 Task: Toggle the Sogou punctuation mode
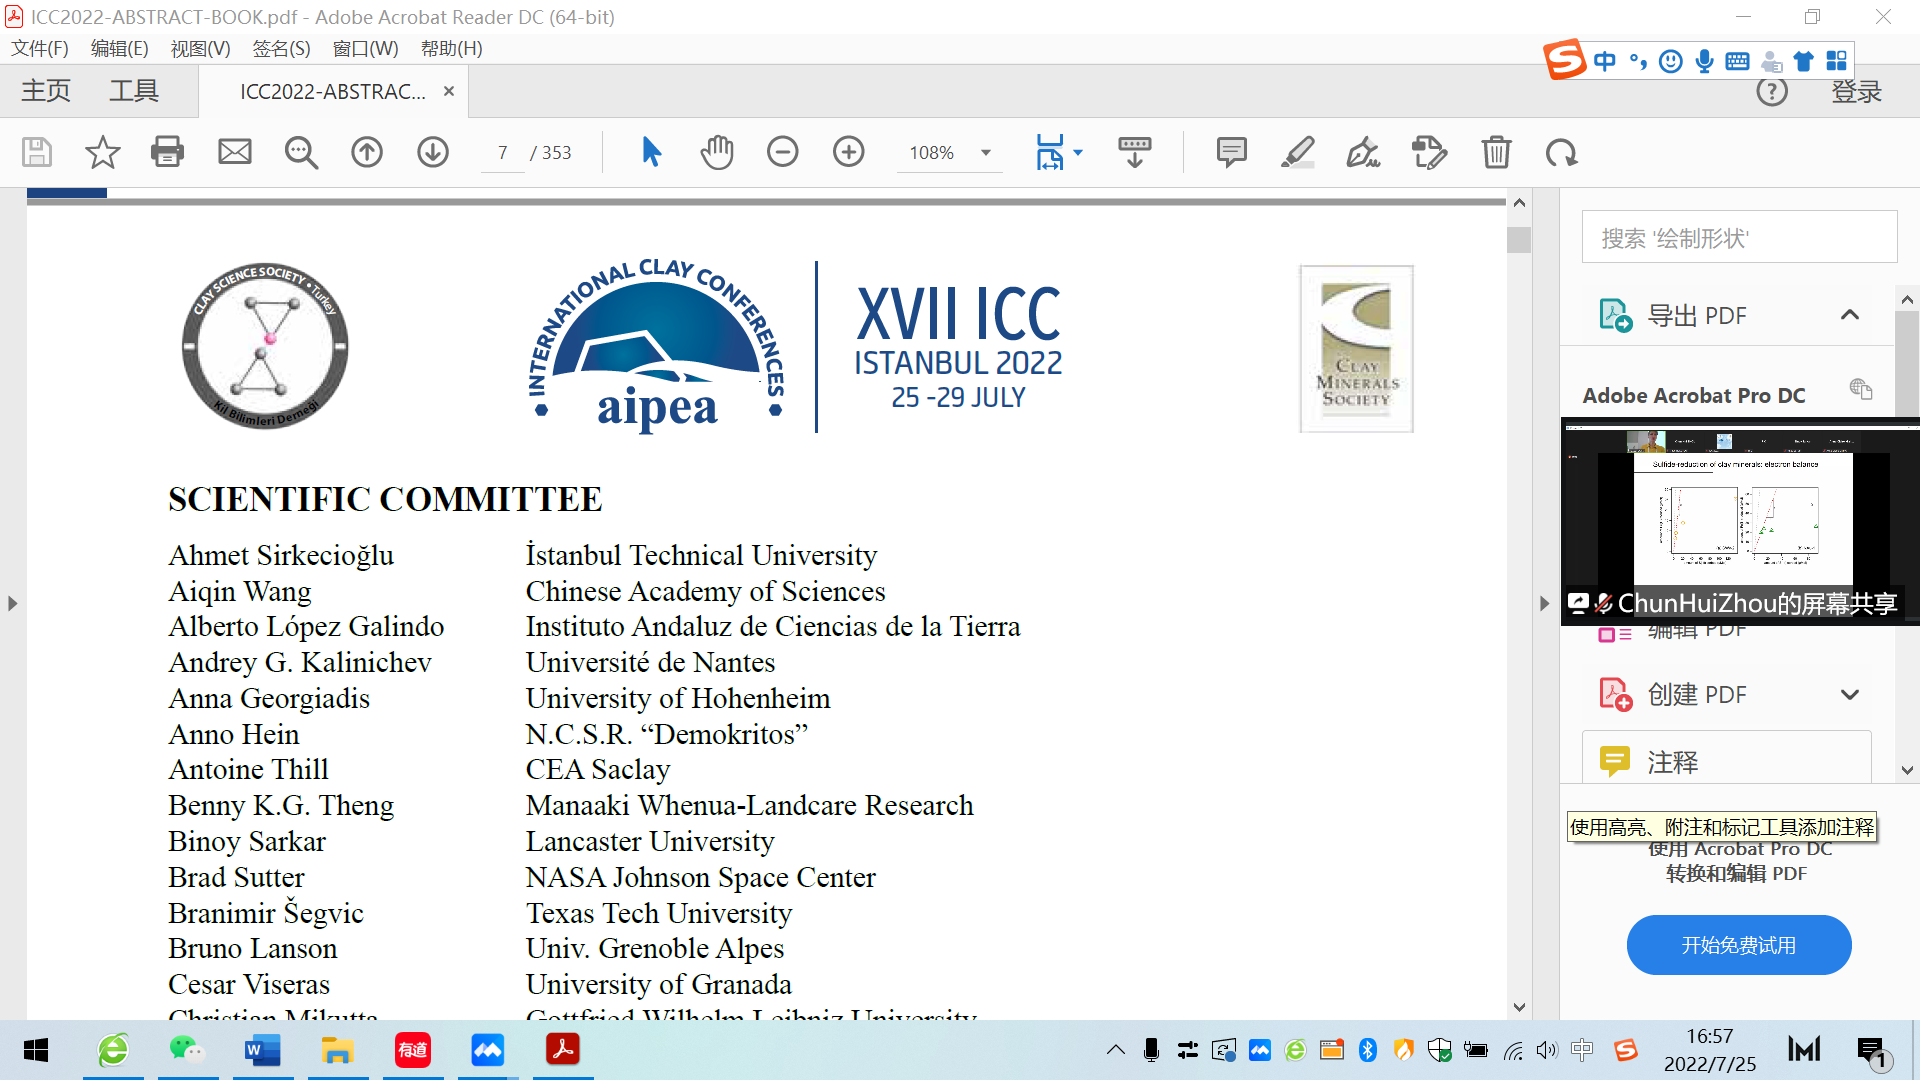point(1638,62)
